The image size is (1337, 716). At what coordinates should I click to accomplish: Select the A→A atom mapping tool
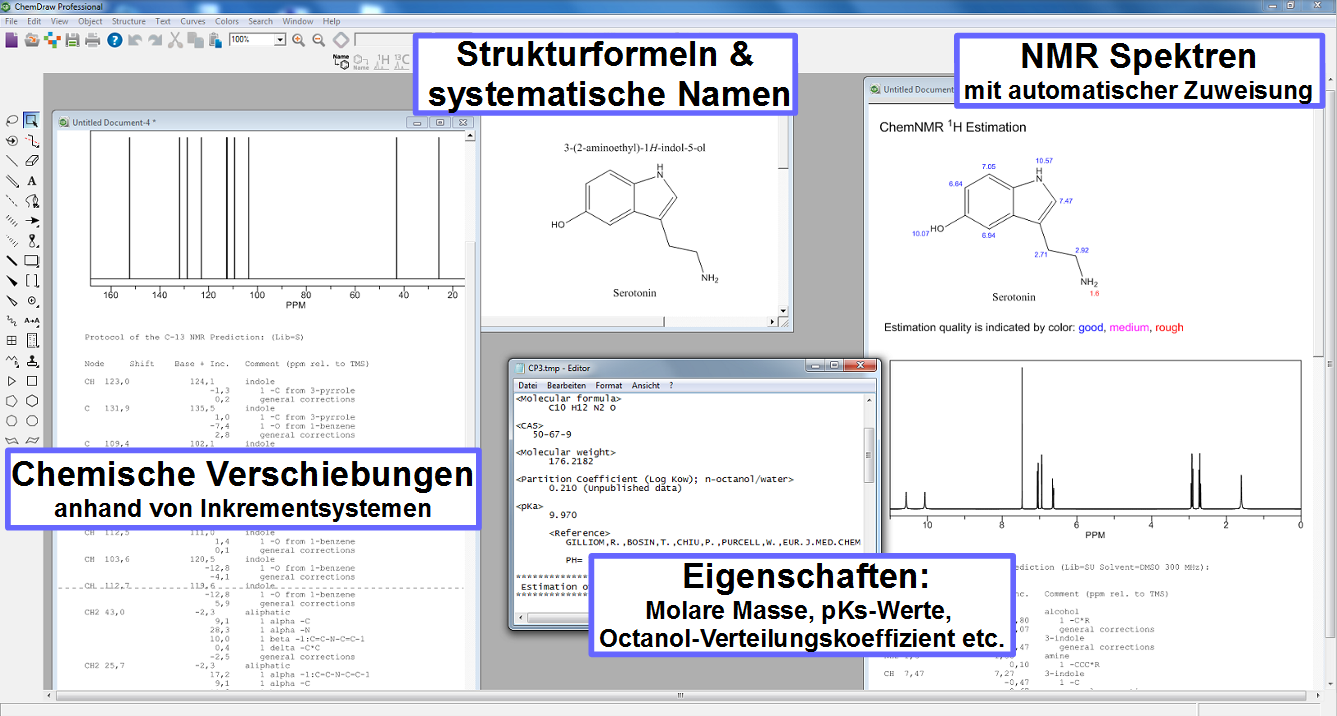coord(32,321)
